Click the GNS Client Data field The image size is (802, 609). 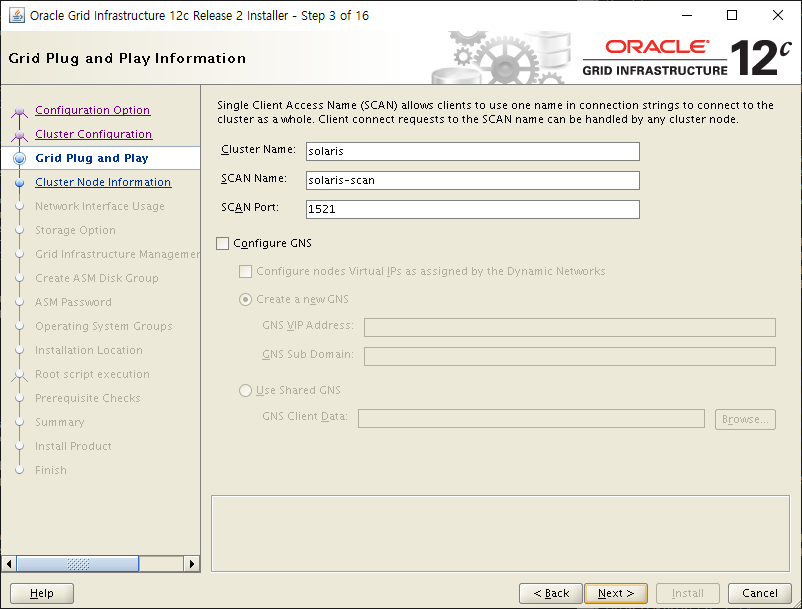pyautogui.click(x=531, y=418)
